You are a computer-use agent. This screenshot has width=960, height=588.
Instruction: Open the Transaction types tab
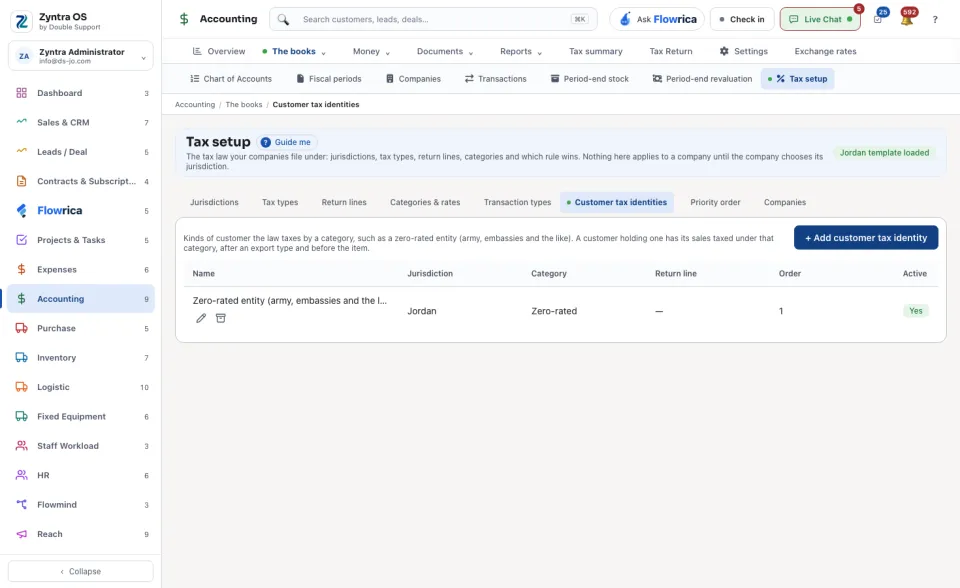pyautogui.click(x=517, y=202)
